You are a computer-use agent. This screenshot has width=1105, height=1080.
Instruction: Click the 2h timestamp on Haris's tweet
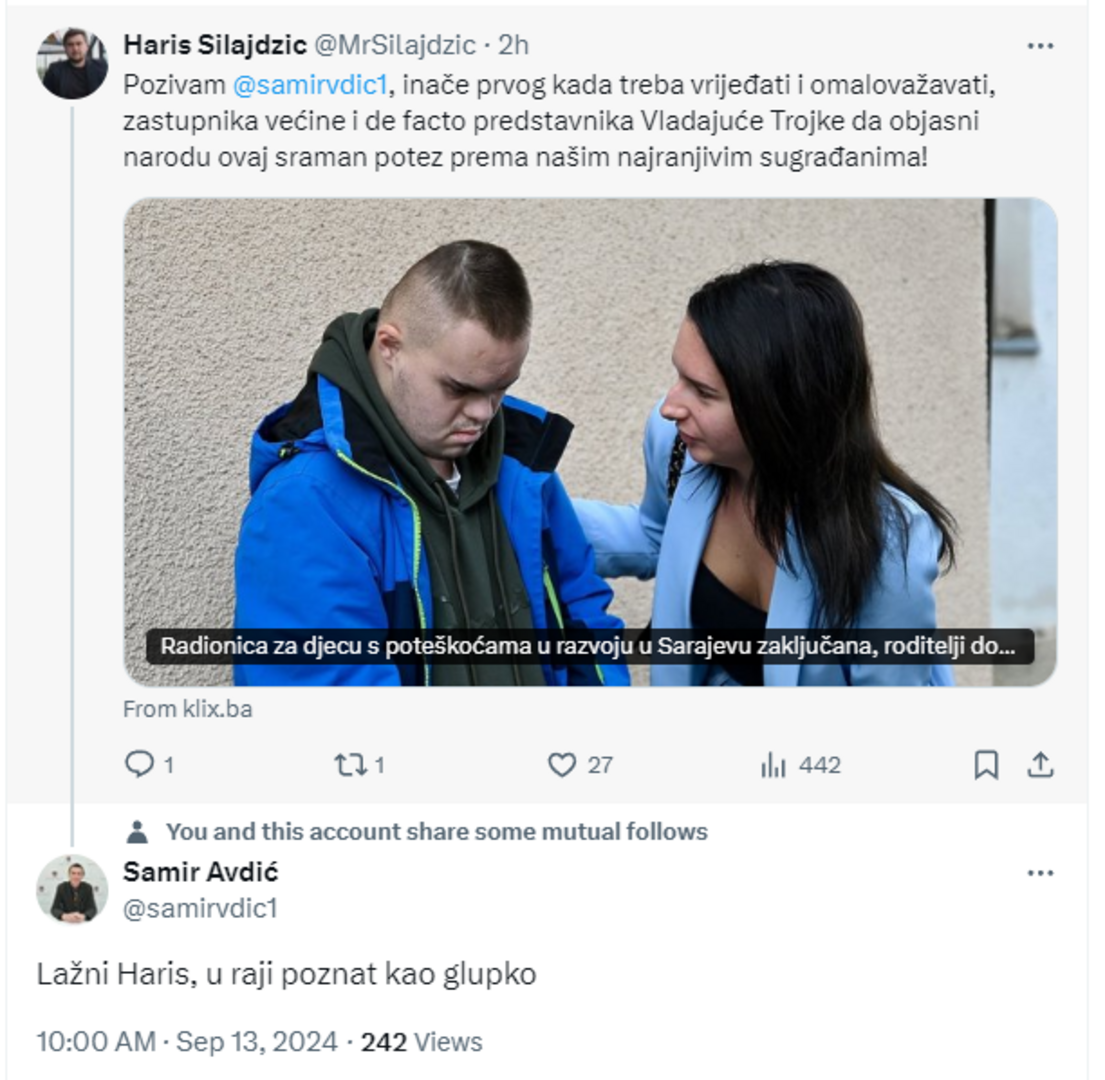pos(514,45)
